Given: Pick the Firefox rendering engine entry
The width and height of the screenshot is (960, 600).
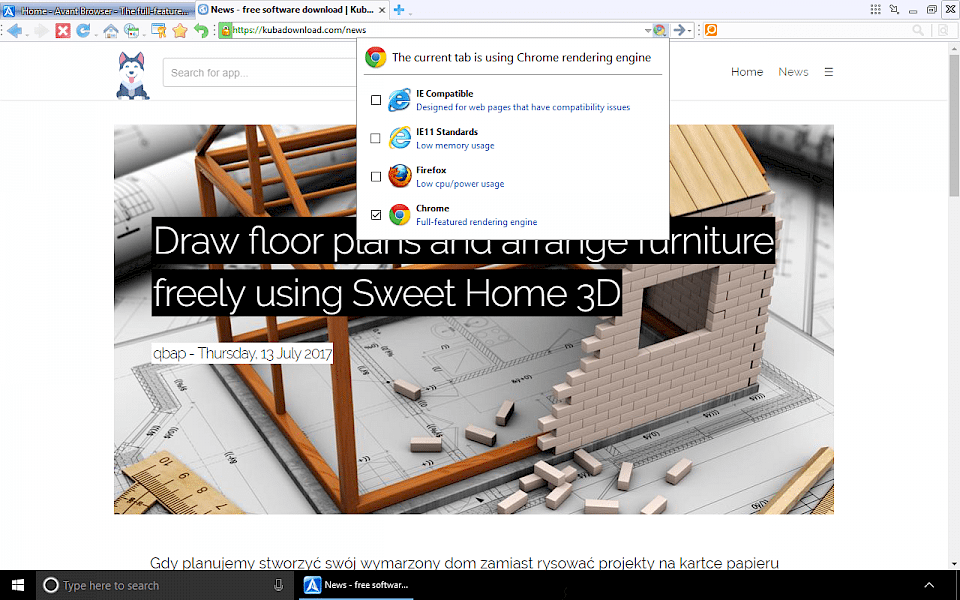Looking at the screenshot, I should click(513, 176).
